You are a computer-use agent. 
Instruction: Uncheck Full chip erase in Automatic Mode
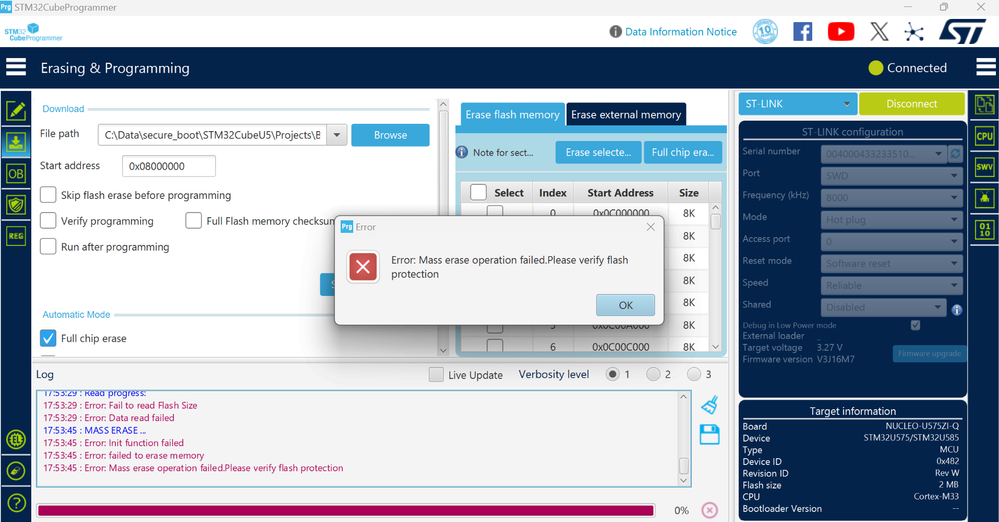(48, 338)
